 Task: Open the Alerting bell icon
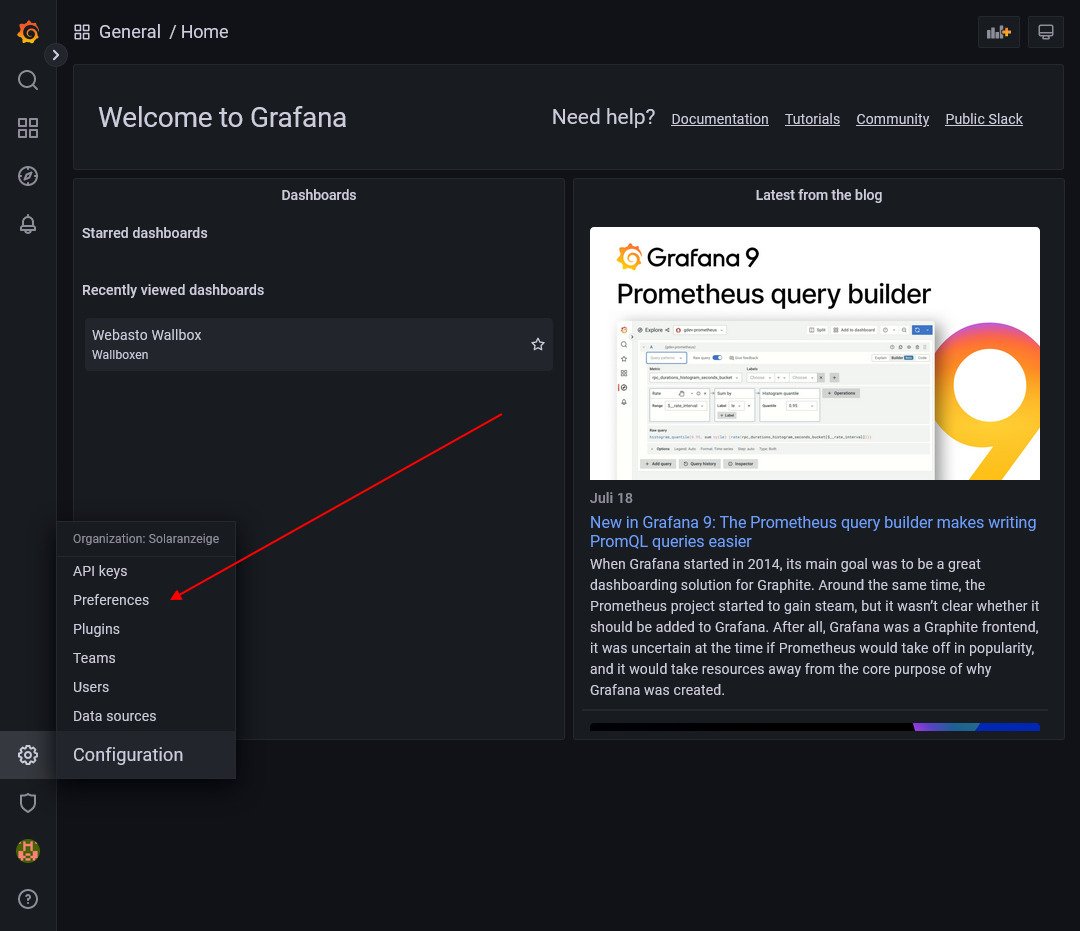pos(28,224)
